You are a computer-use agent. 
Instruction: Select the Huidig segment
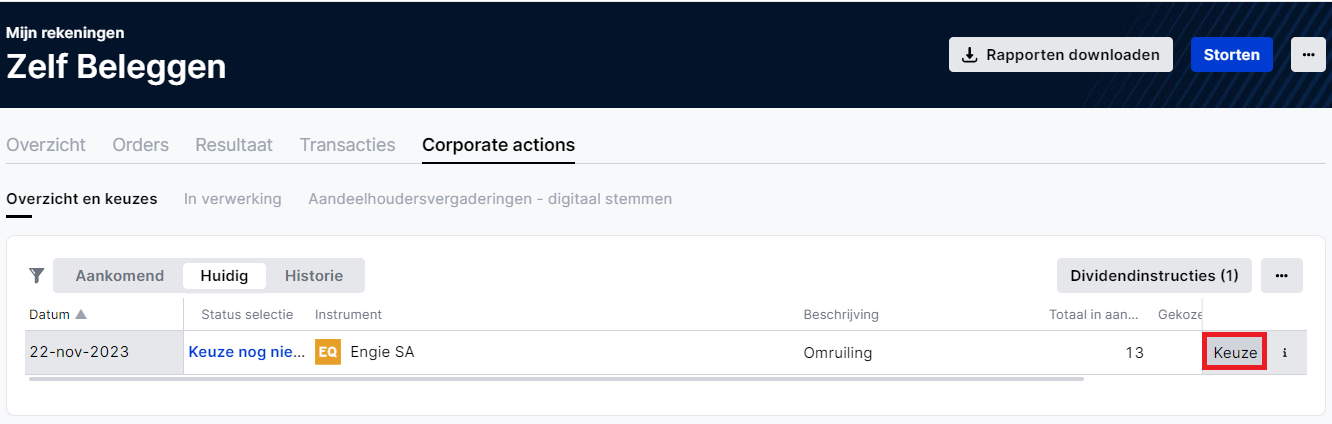(x=224, y=275)
